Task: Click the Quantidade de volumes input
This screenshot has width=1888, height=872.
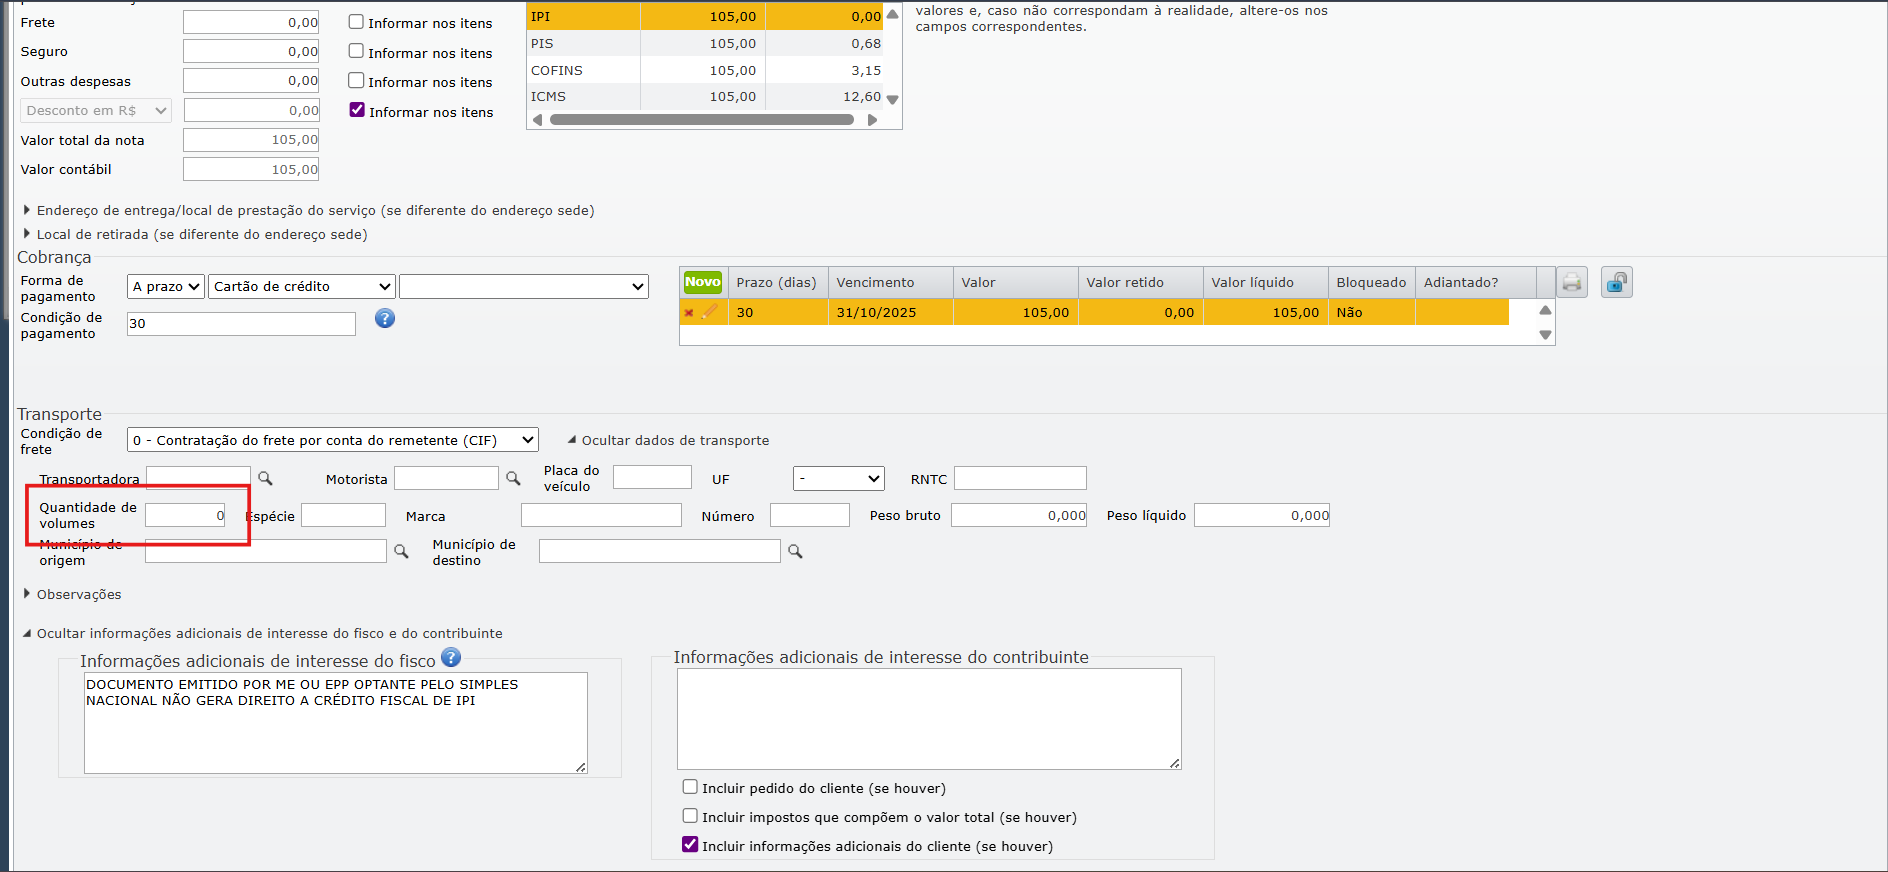Action: click(x=186, y=515)
